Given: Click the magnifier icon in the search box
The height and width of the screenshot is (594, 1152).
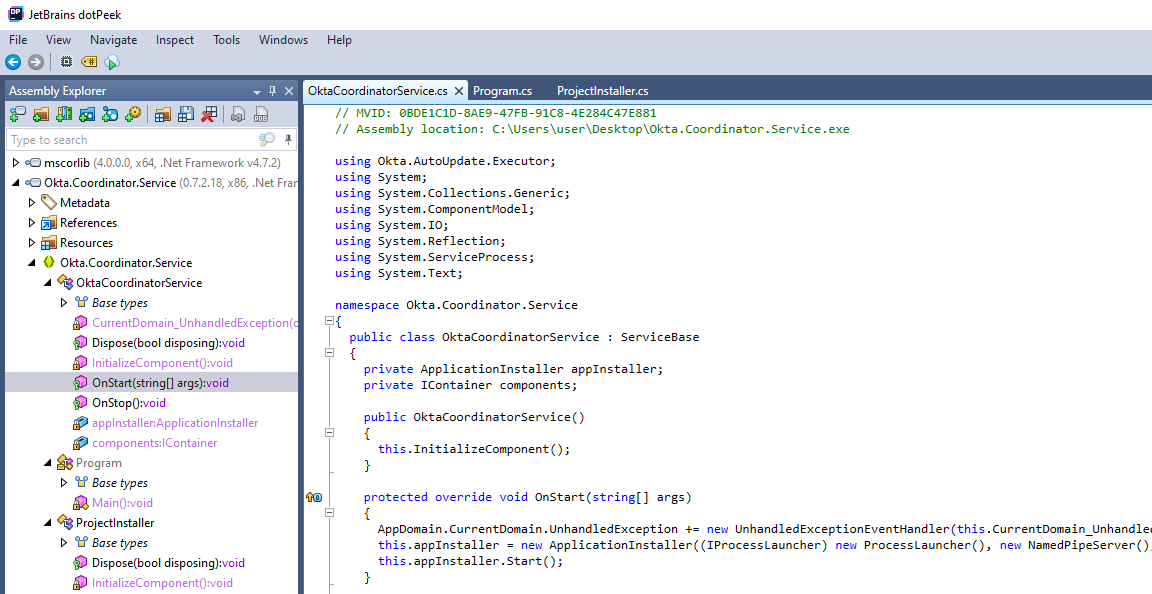Looking at the screenshot, I should [267, 140].
